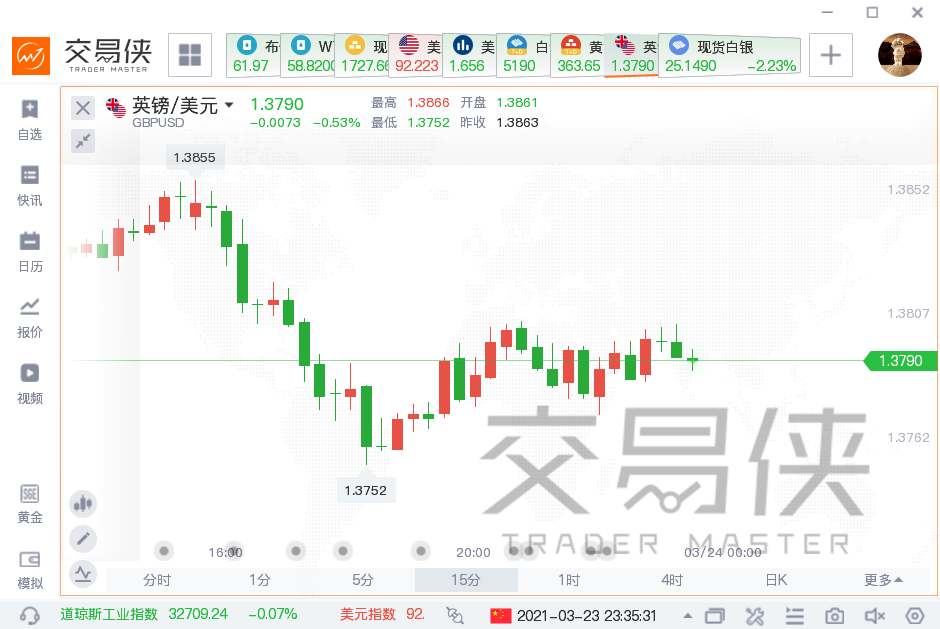Click the 1.3762 price axis label
This screenshot has height=629, width=940.
[x=908, y=438]
